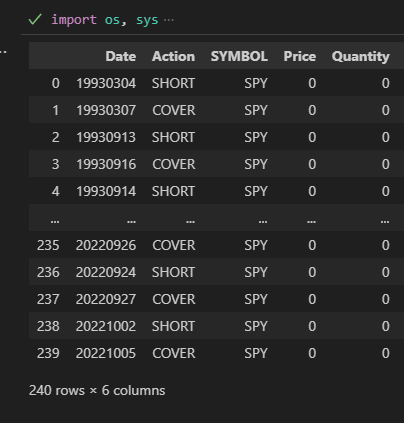The image size is (404, 423).
Task: Click the Action column header
Action: coord(173,56)
